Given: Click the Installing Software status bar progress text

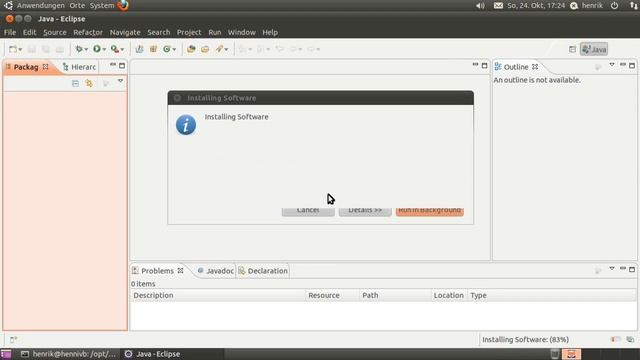Looking at the screenshot, I should (525, 340).
